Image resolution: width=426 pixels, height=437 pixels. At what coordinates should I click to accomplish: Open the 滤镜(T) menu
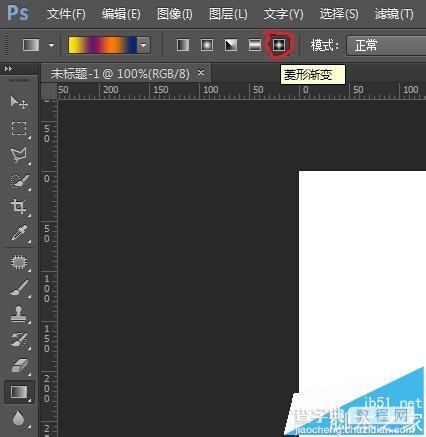(394, 14)
